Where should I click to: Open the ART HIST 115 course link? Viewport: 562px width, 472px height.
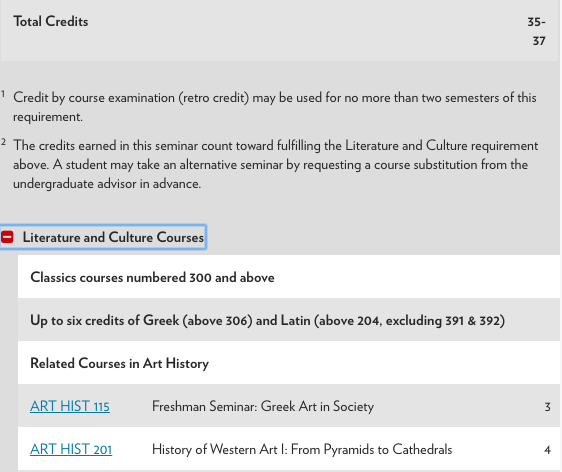pos(70,406)
